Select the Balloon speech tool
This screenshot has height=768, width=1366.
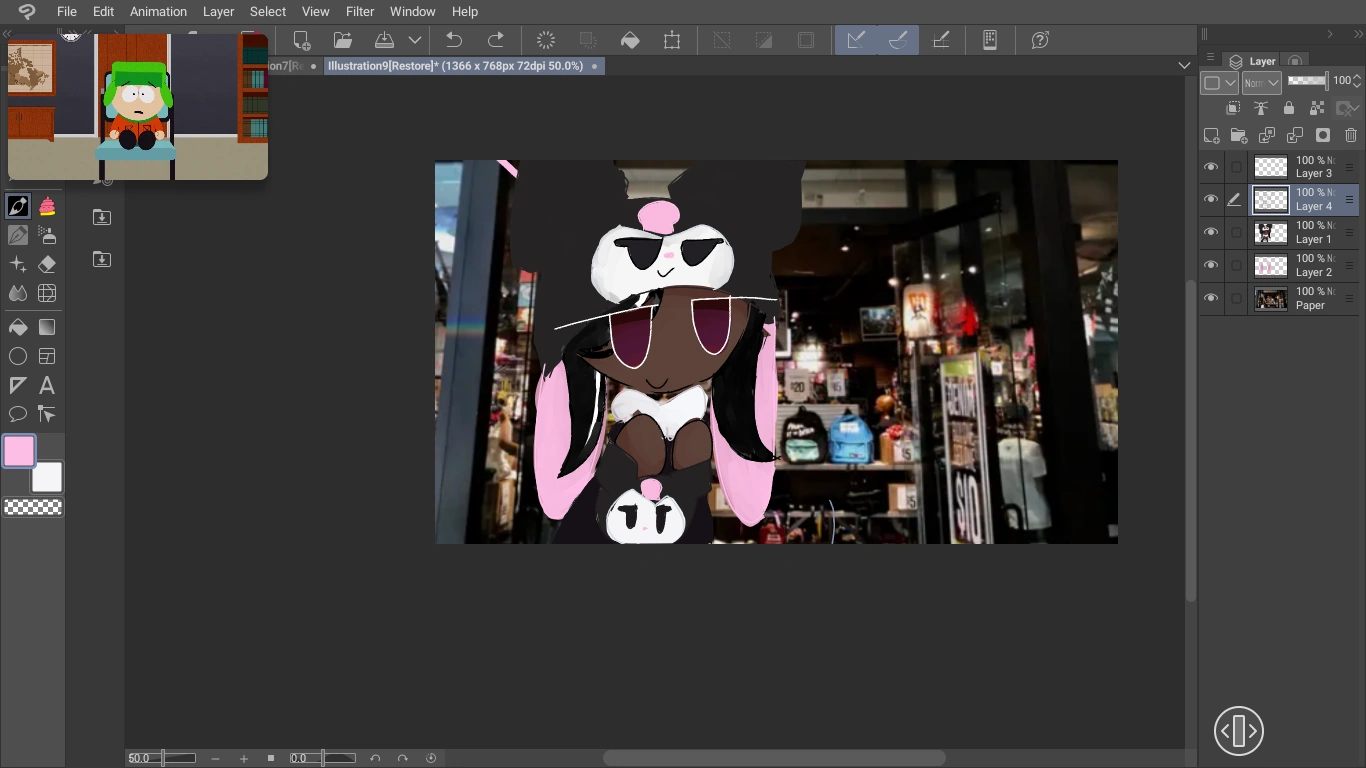pyautogui.click(x=18, y=414)
